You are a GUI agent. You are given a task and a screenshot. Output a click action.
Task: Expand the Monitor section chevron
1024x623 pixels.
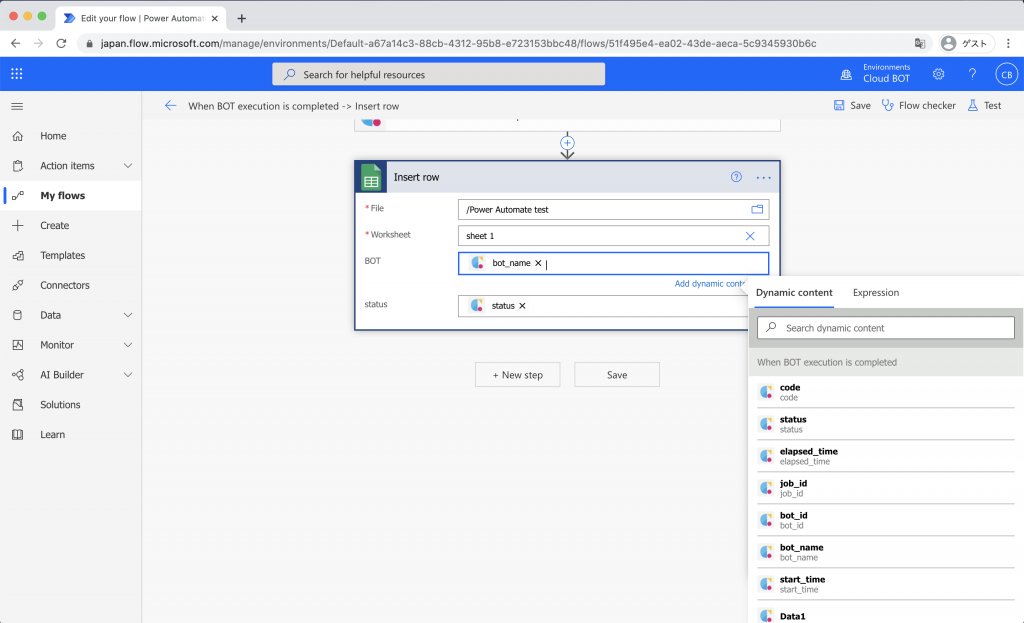pos(128,345)
